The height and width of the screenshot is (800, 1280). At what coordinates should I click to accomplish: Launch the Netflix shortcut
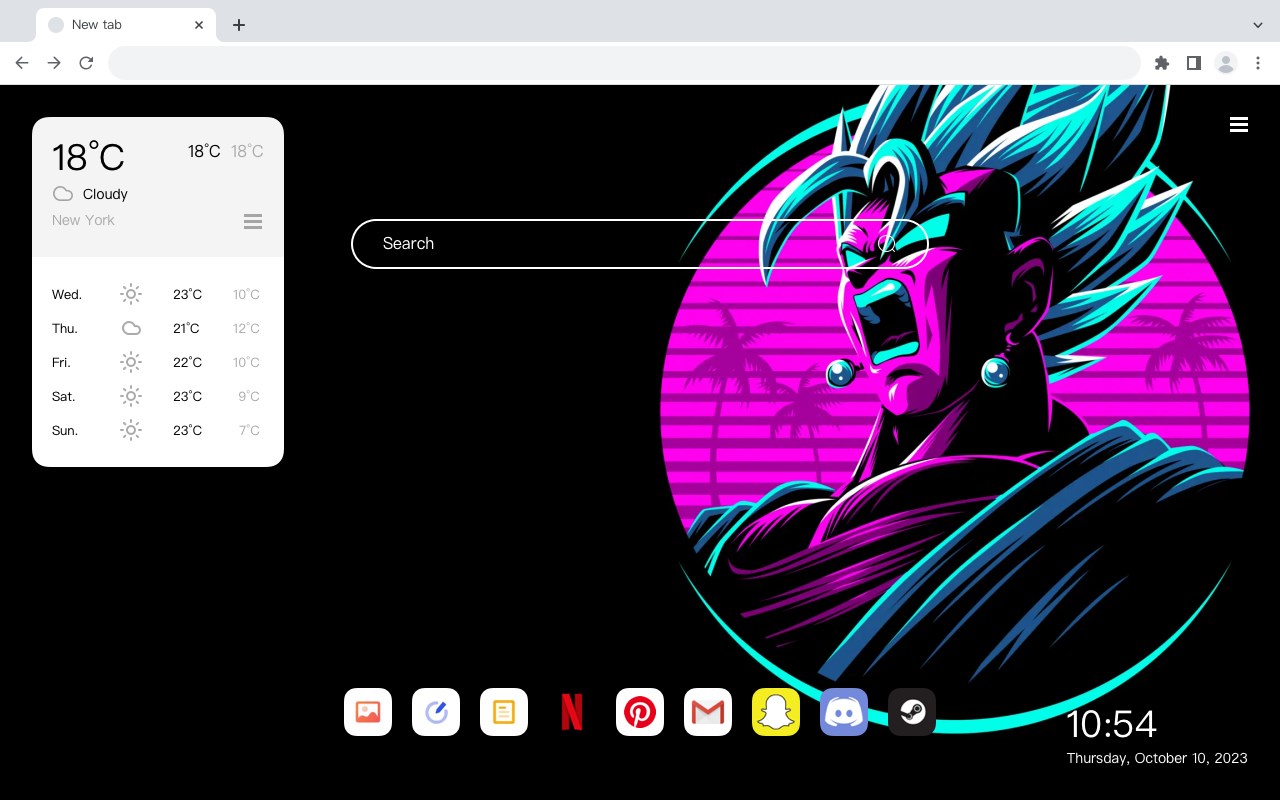pos(572,712)
